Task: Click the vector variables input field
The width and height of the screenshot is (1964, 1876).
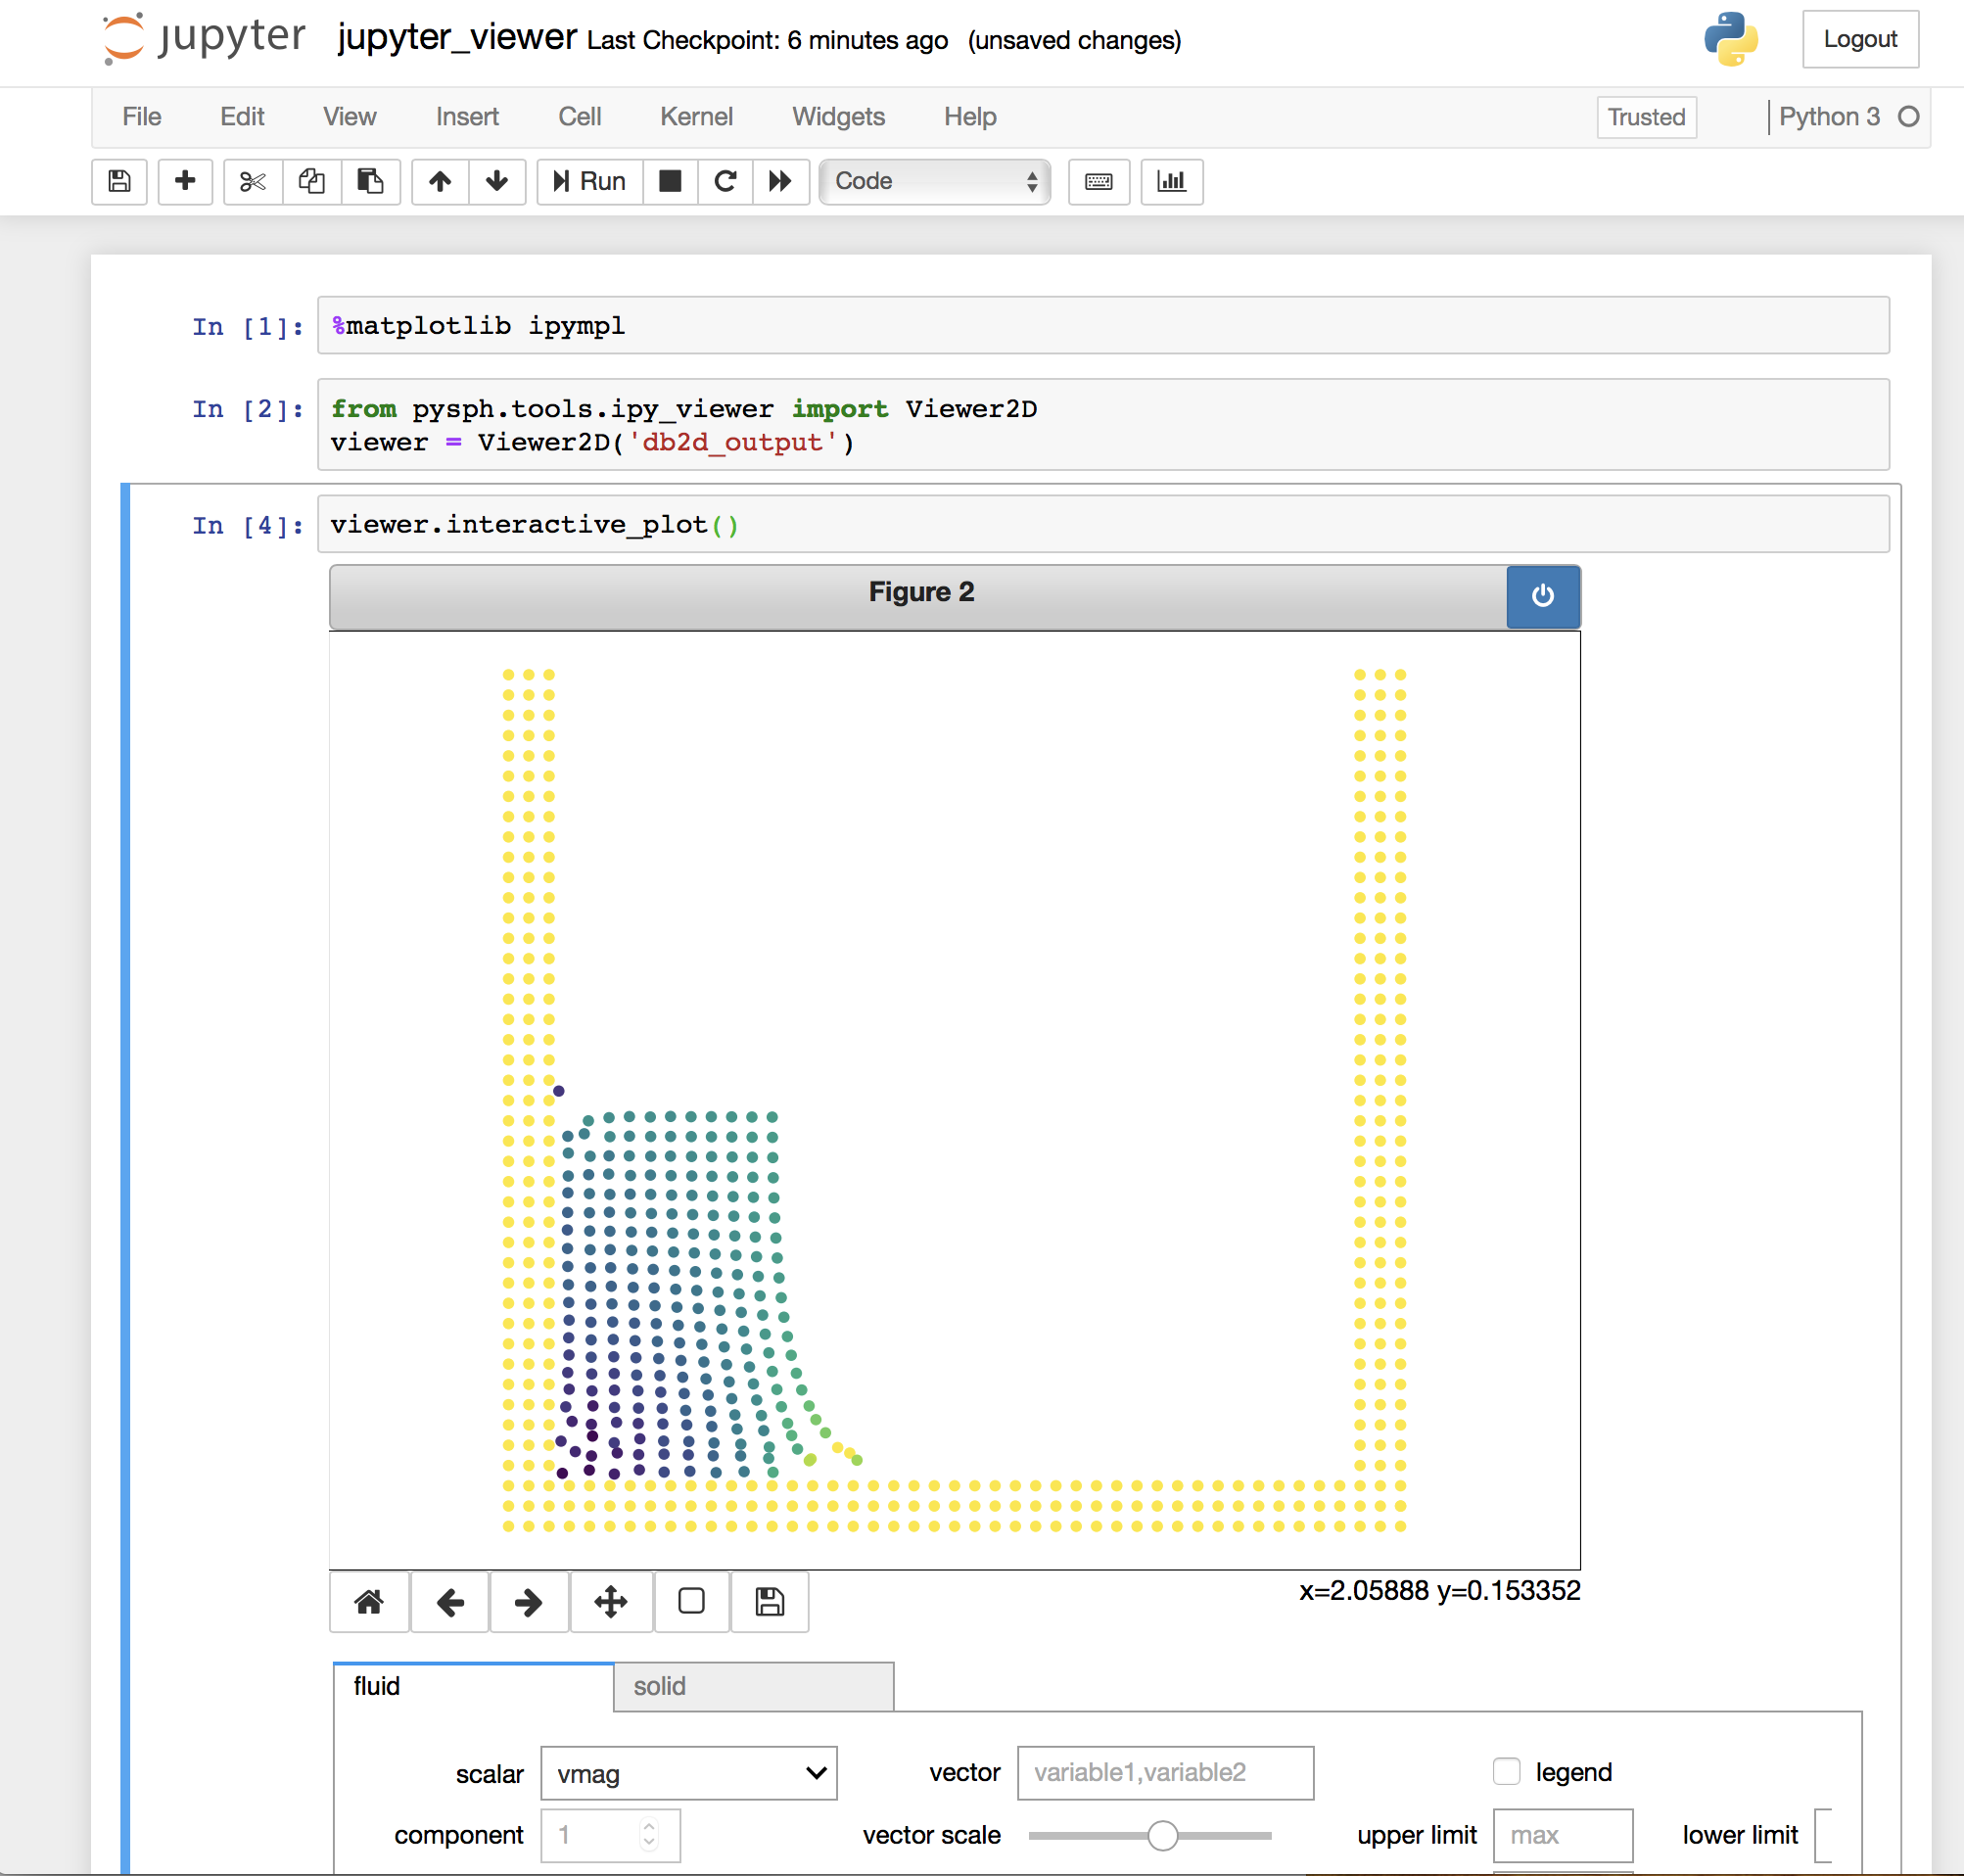Action: (x=1165, y=1773)
